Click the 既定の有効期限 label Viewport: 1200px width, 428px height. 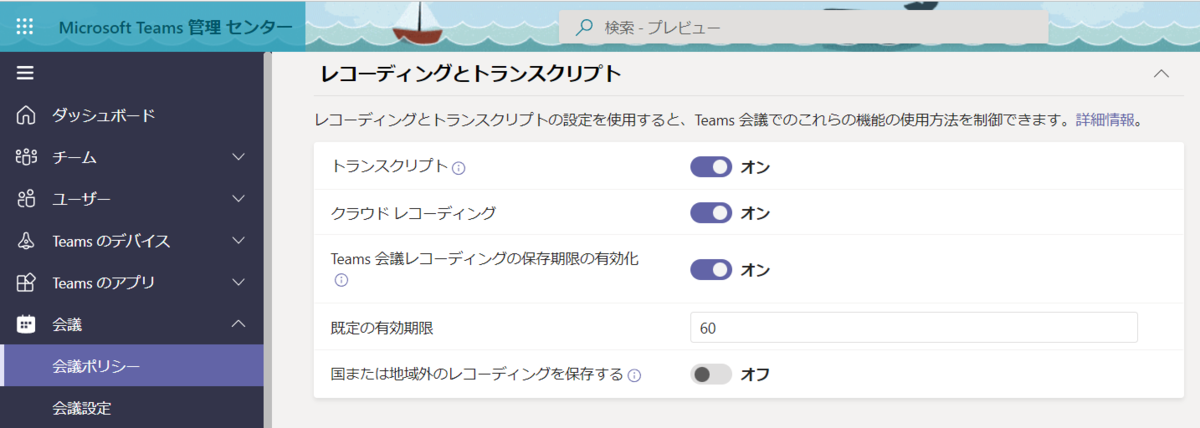tap(381, 328)
